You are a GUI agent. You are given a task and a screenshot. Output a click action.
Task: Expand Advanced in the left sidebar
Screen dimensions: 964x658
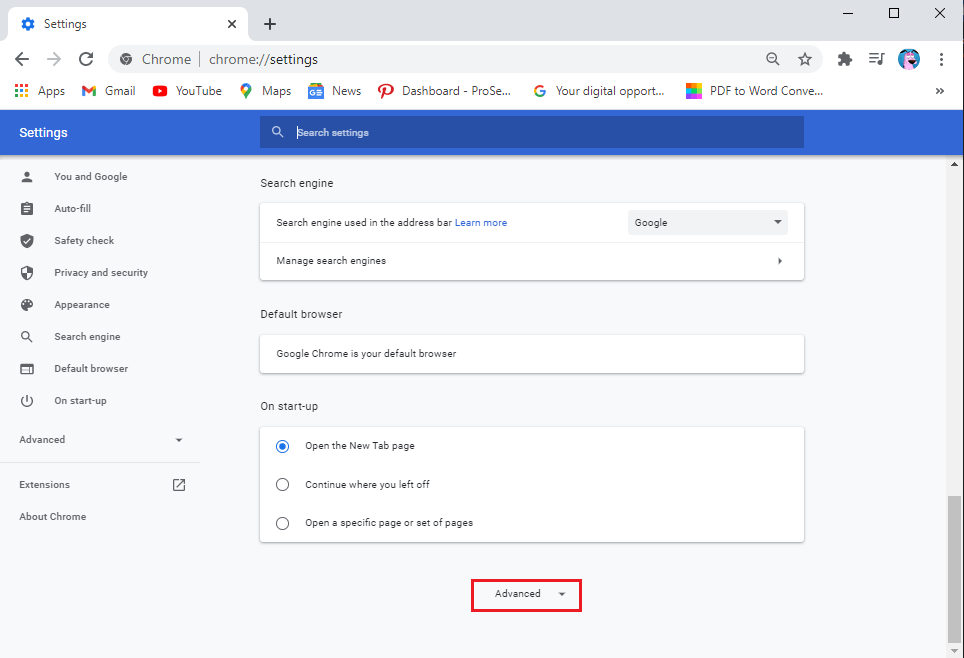pyautogui.click(x=100, y=440)
